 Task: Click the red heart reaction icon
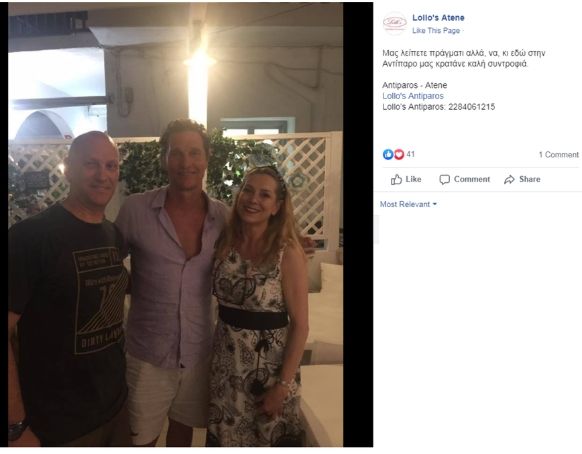tap(399, 154)
